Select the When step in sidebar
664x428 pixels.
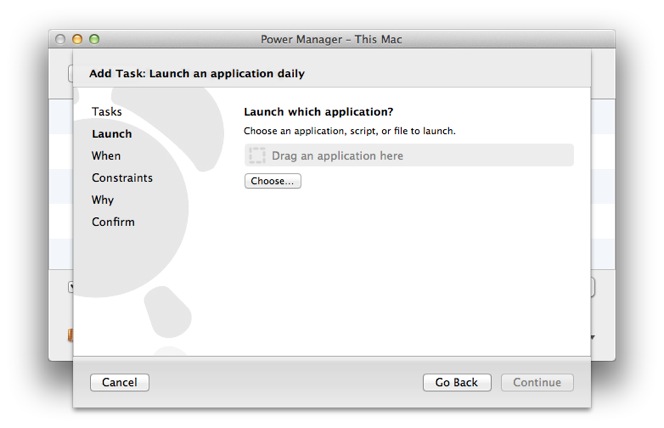[106, 156]
